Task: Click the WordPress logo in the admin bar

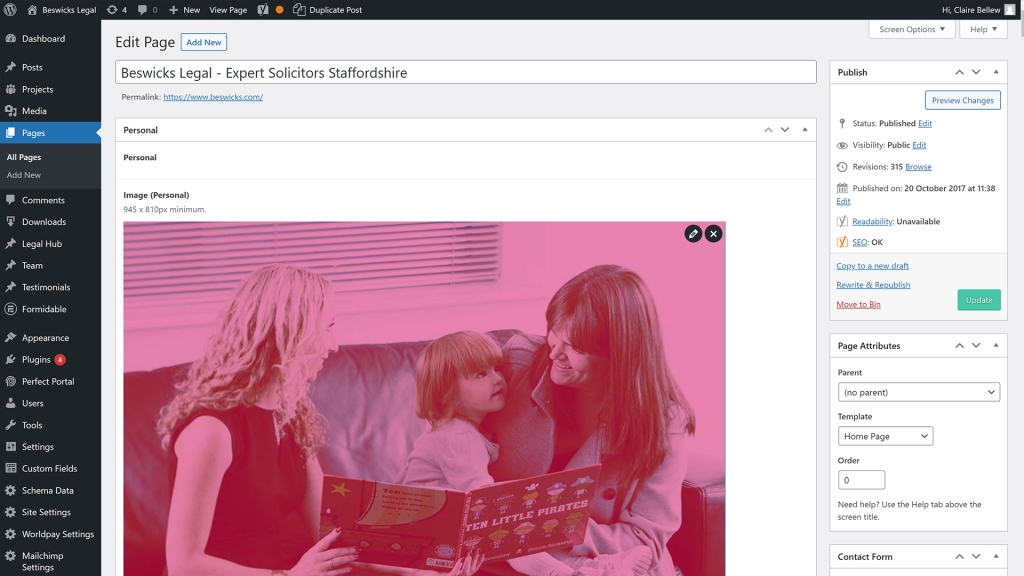Action: [x=11, y=10]
